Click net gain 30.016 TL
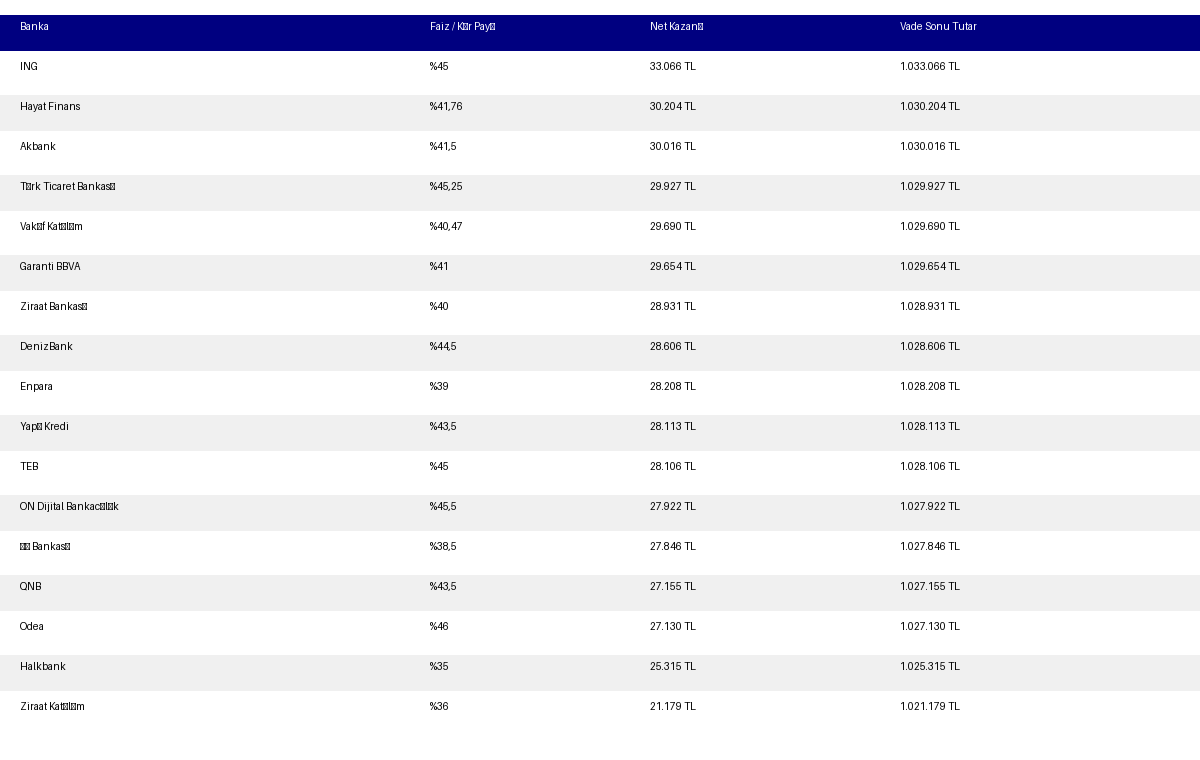The width and height of the screenshot is (1200, 760). pyautogui.click(x=673, y=147)
